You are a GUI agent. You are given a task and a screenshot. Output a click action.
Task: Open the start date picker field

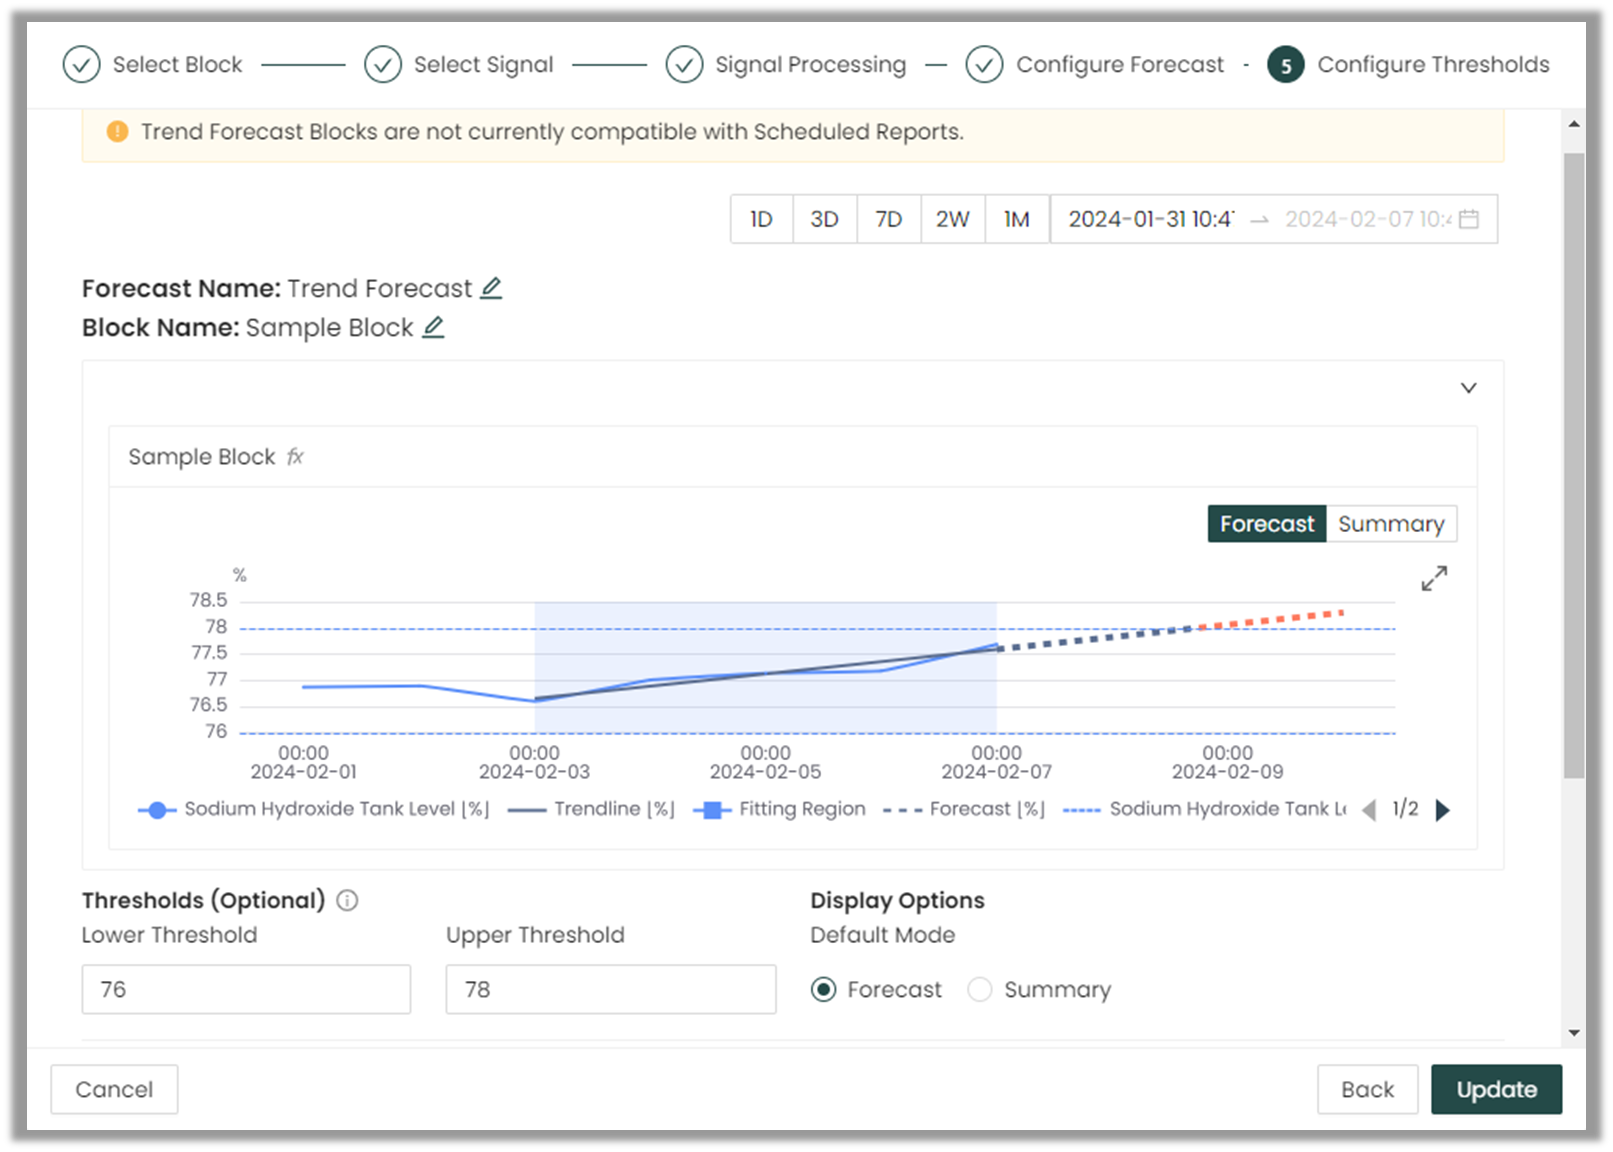(1150, 219)
